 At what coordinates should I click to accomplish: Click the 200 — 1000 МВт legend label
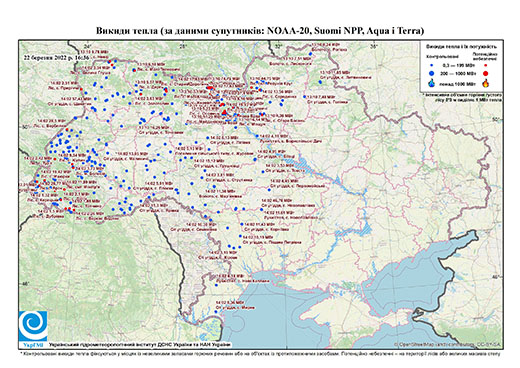point(457,73)
